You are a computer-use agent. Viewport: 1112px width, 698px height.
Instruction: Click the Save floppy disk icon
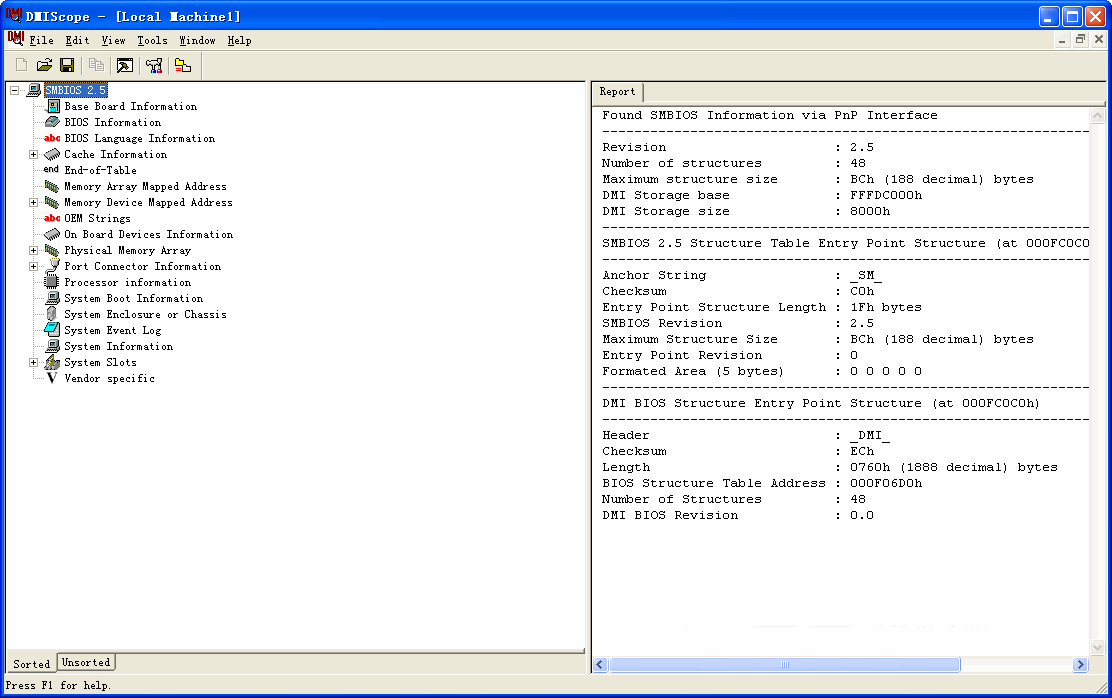coord(67,66)
